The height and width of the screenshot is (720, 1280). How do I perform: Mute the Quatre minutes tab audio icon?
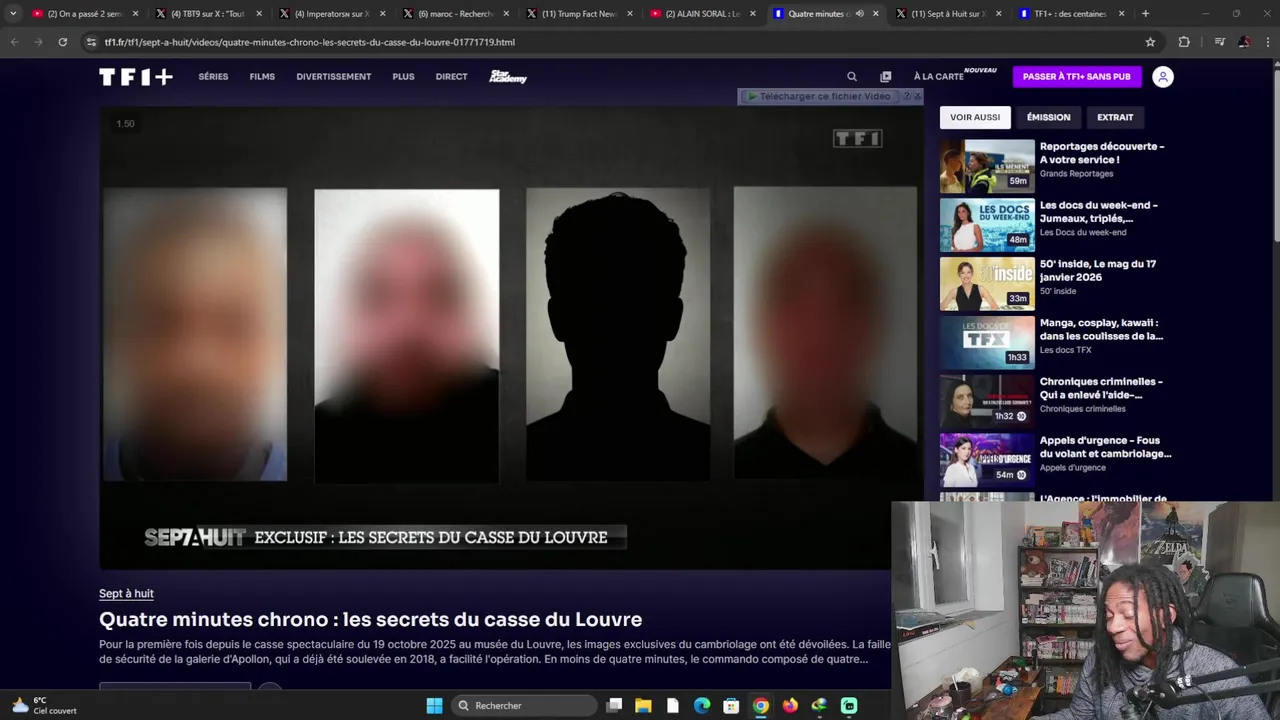click(859, 14)
